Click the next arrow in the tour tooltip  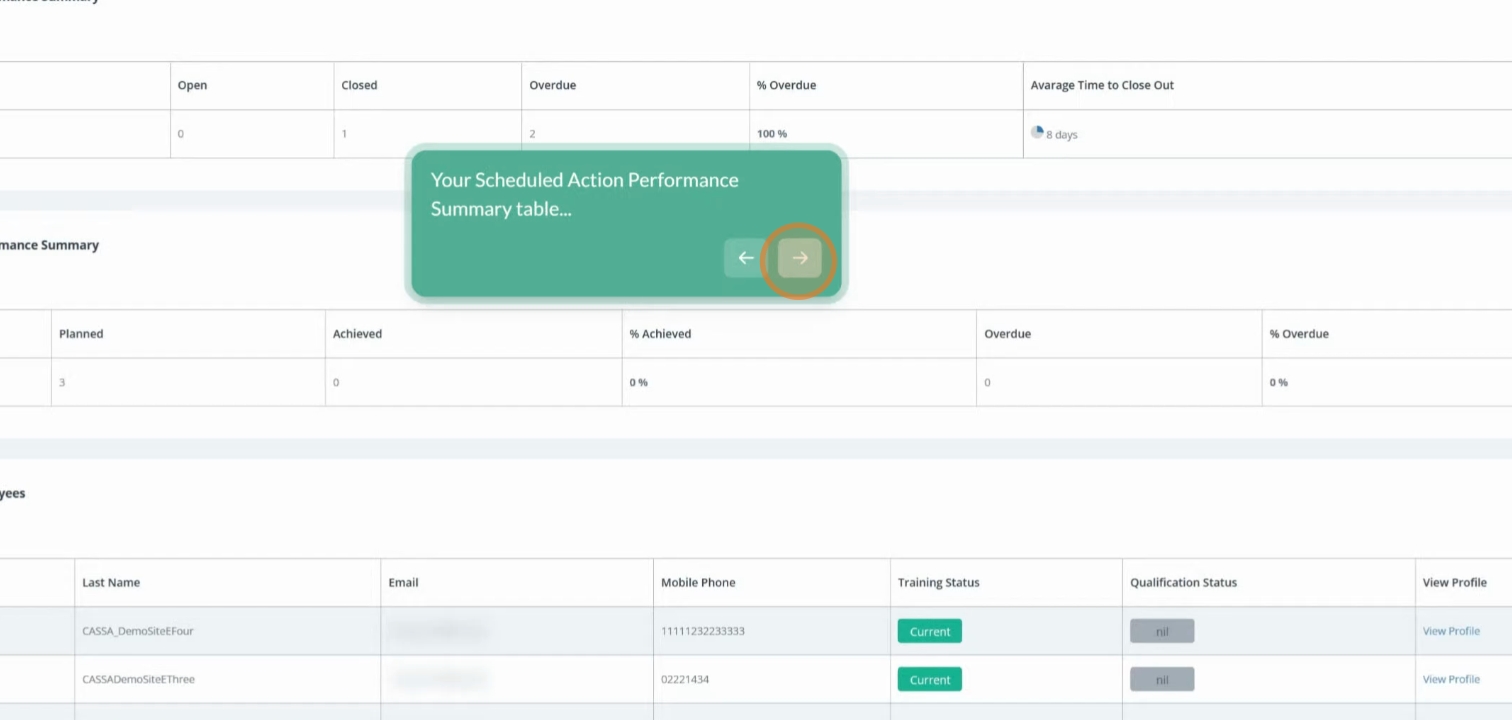click(x=800, y=258)
